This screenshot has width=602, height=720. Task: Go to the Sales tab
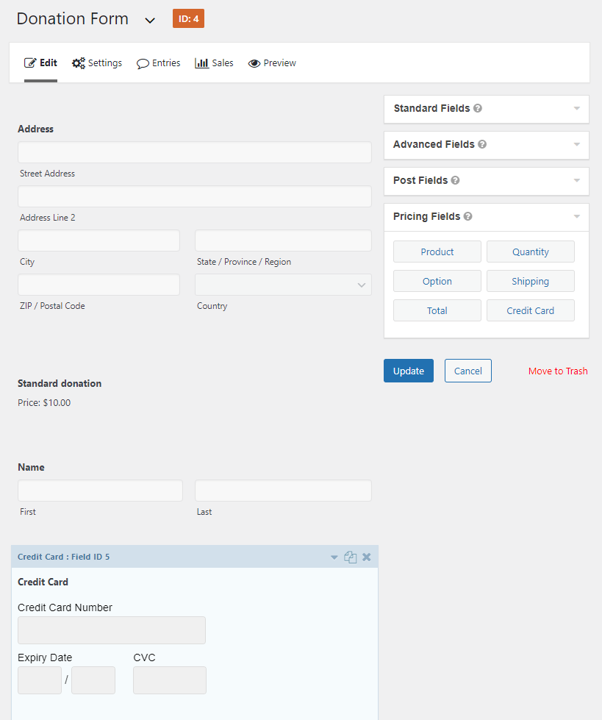(x=214, y=63)
